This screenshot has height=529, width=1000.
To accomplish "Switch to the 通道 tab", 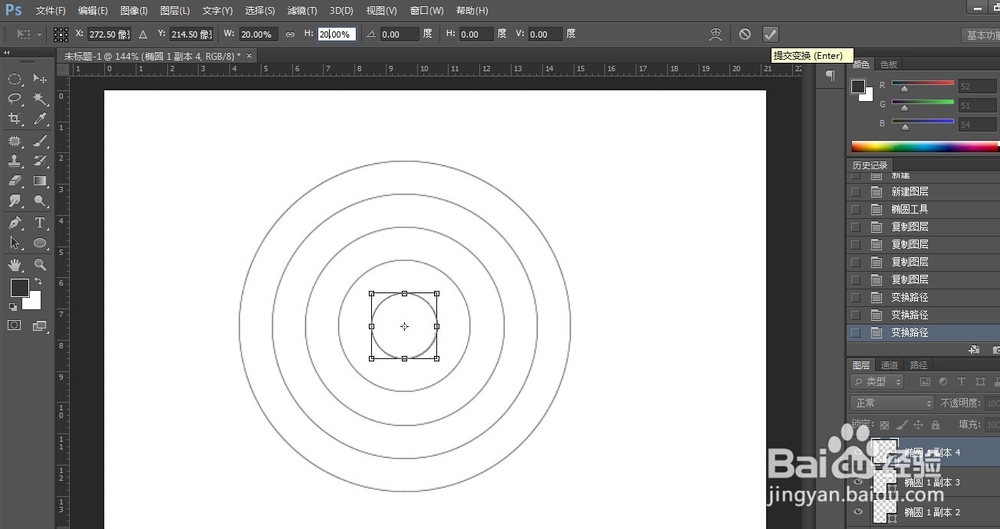I will (x=889, y=365).
